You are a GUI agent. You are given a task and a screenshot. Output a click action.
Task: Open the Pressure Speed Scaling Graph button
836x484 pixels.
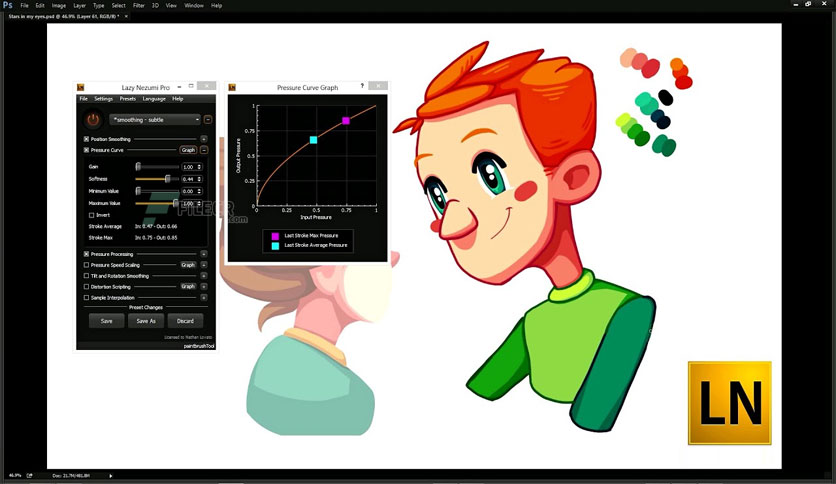188,265
